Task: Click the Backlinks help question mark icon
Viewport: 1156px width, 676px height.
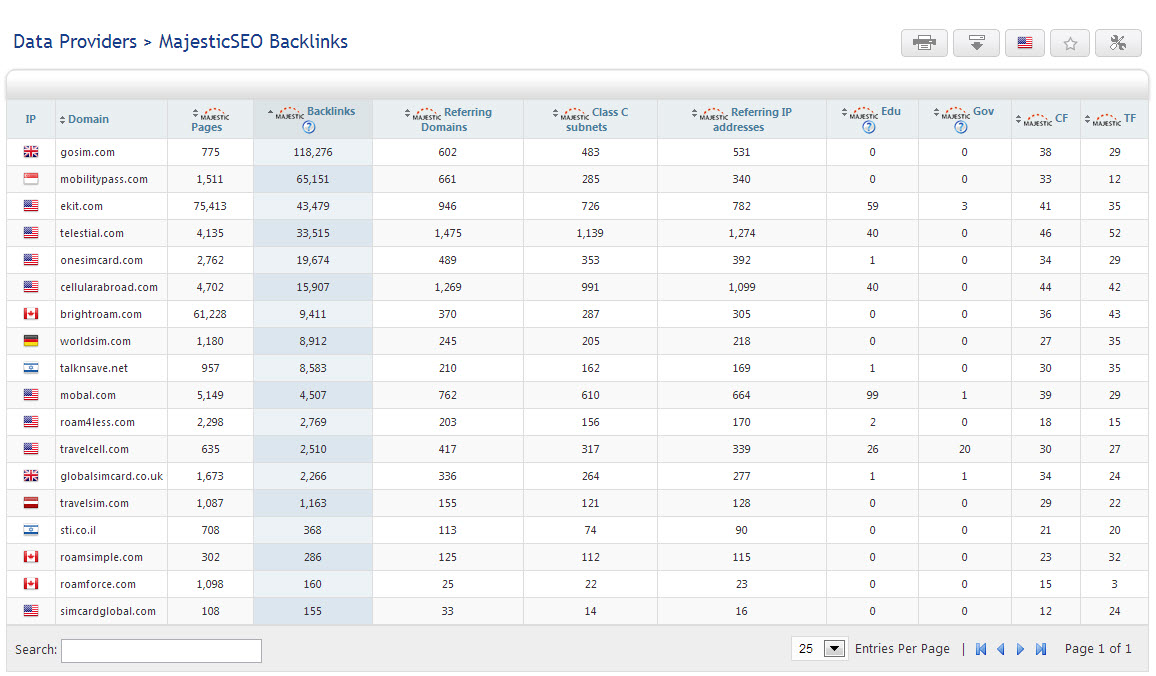Action: [309, 127]
